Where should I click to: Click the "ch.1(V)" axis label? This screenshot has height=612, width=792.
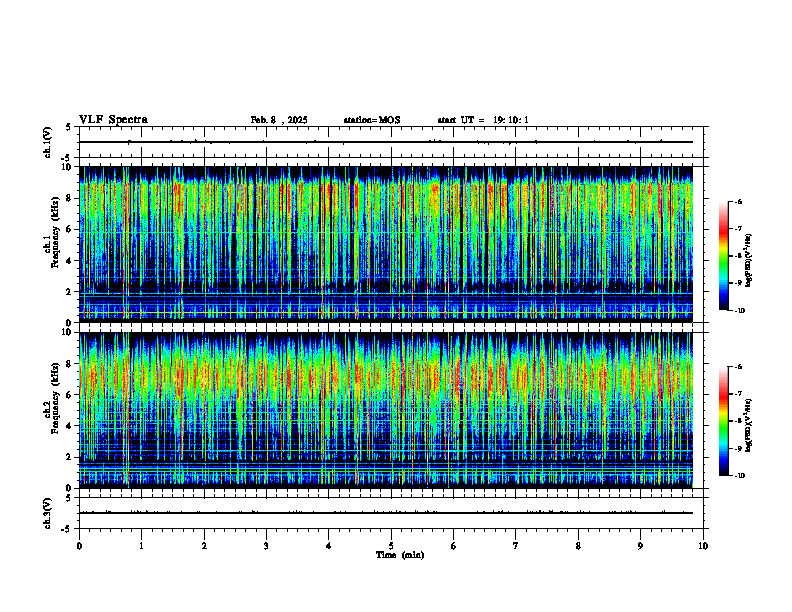(x=48, y=142)
